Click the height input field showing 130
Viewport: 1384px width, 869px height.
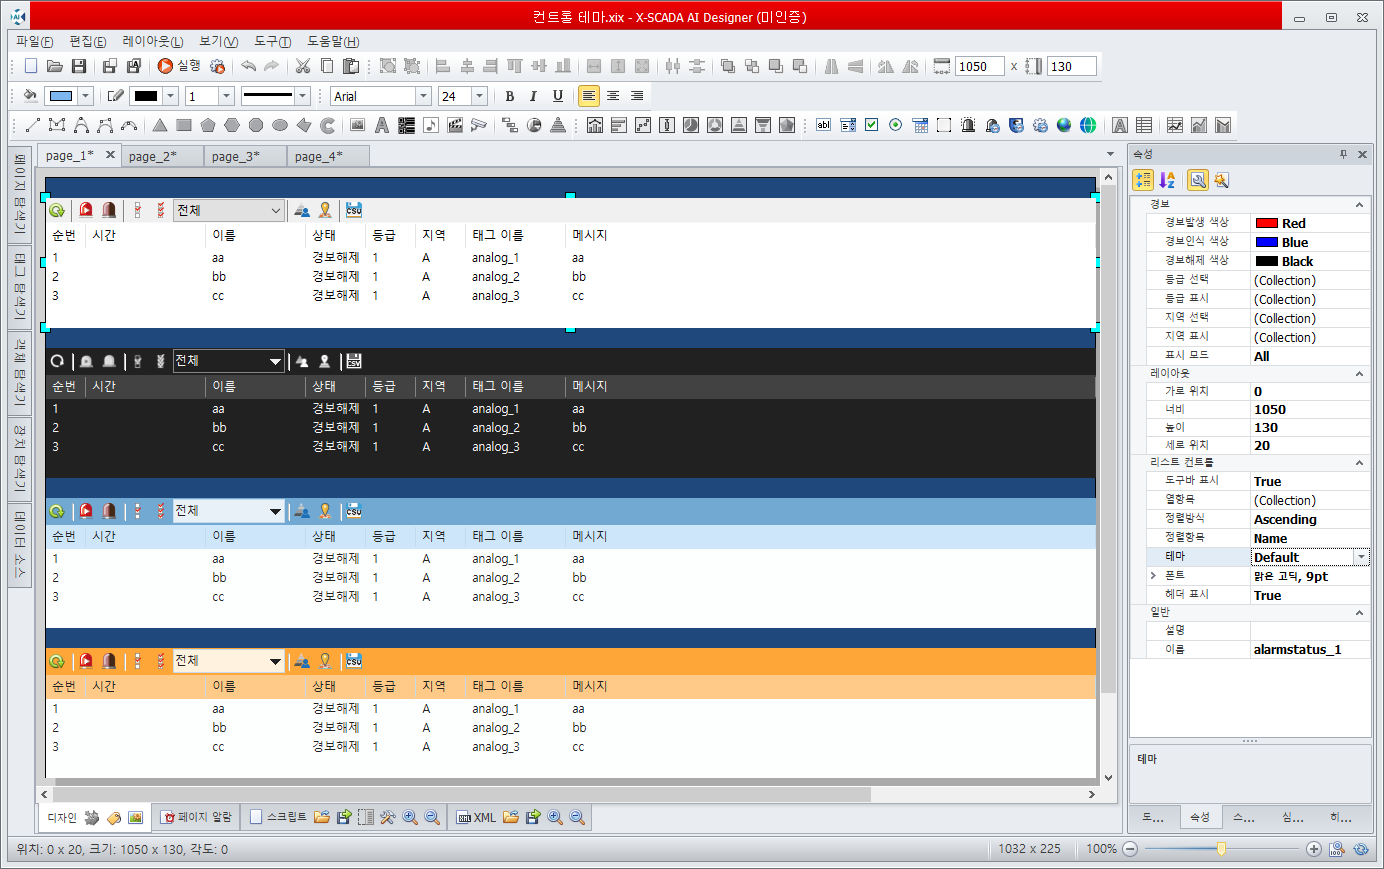pyautogui.click(x=1071, y=66)
